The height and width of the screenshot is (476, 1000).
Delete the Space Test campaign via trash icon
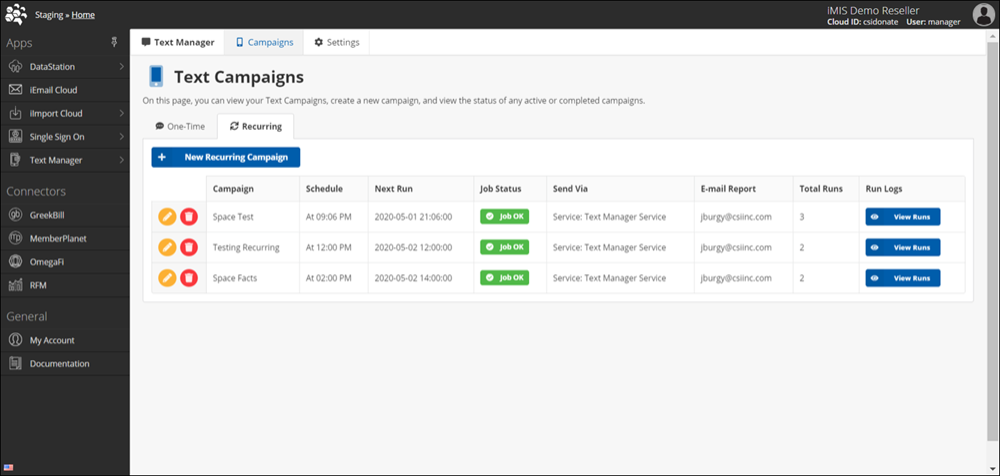point(189,217)
